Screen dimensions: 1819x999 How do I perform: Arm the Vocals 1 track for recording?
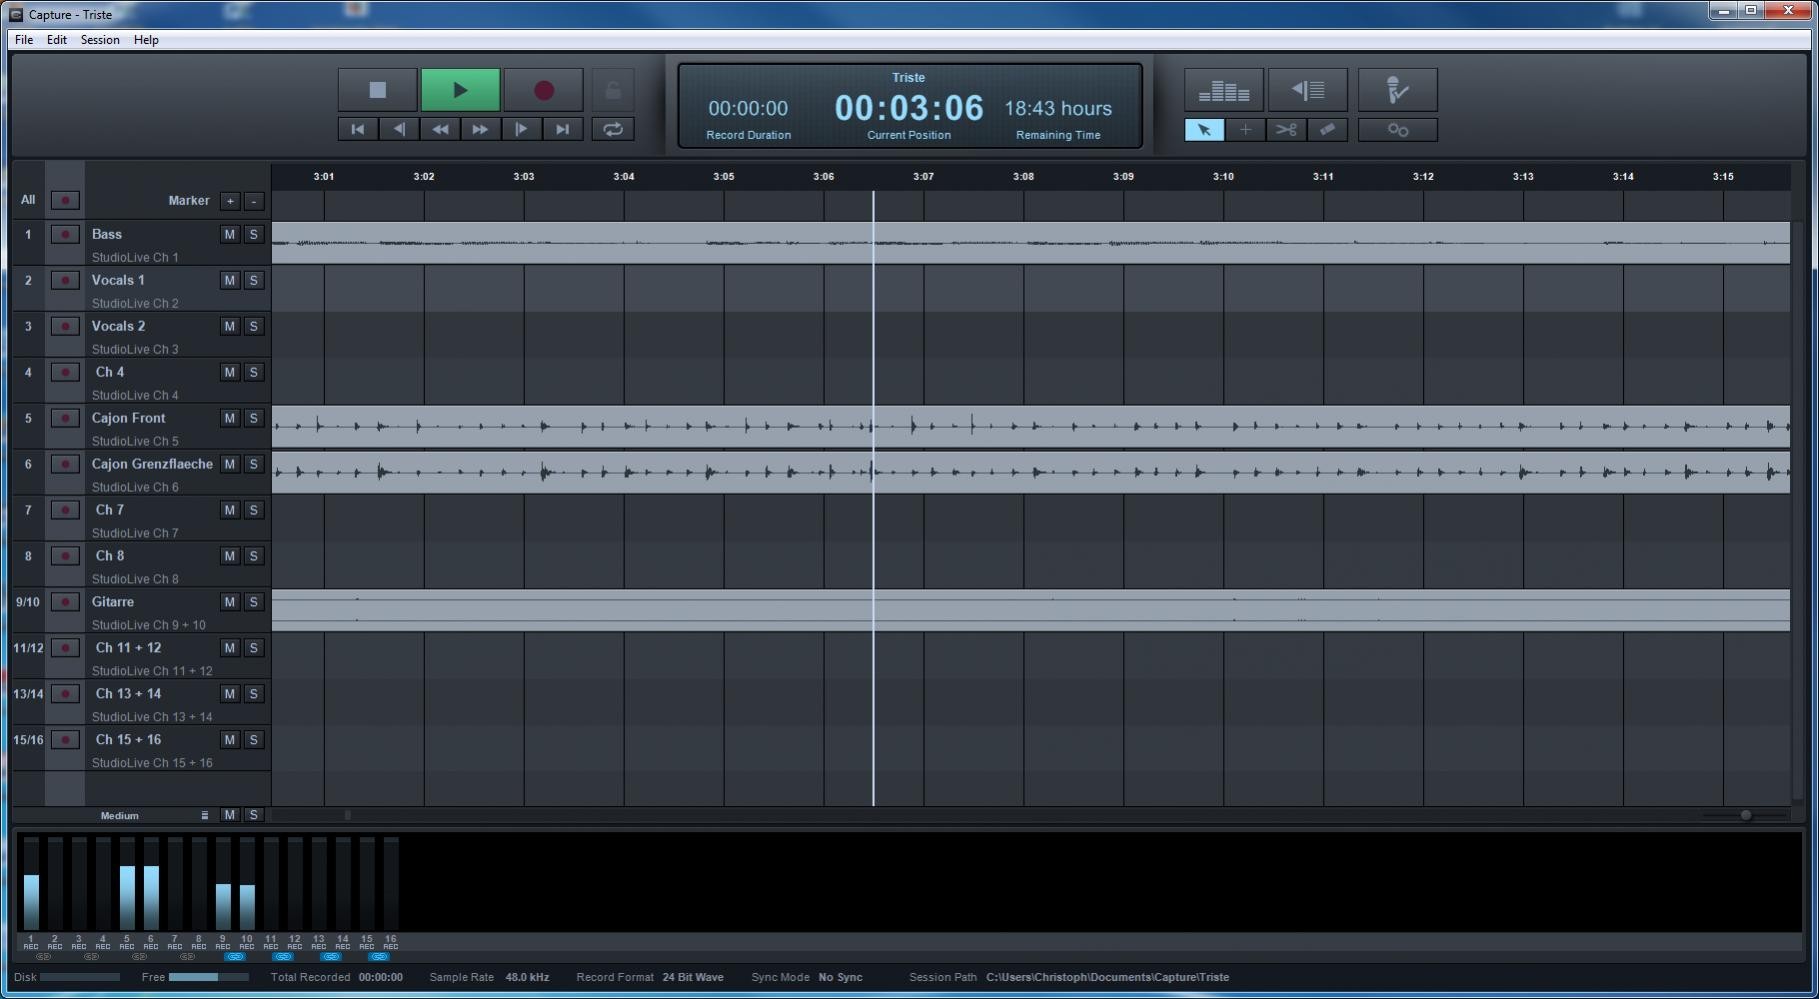point(65,280)
